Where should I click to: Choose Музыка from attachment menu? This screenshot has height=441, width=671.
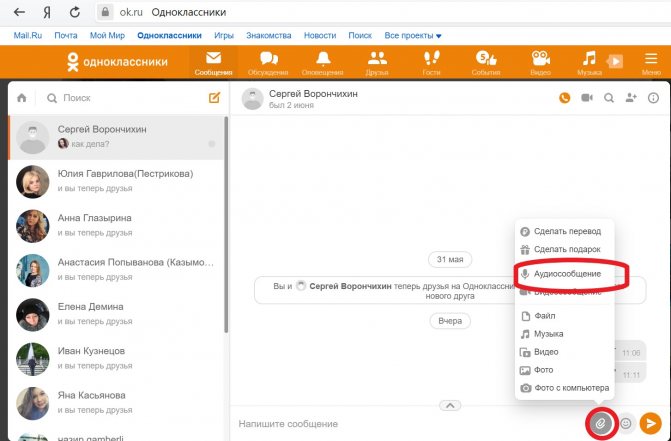pyautogui.click(x=564, y=334)
